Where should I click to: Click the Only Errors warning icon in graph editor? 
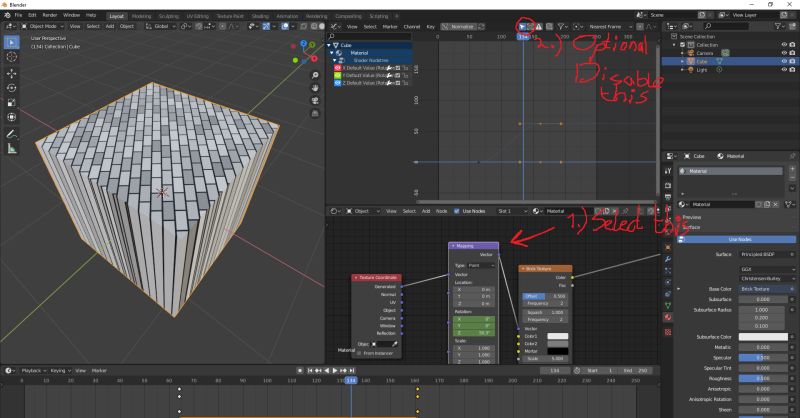(x=539, y=27)
